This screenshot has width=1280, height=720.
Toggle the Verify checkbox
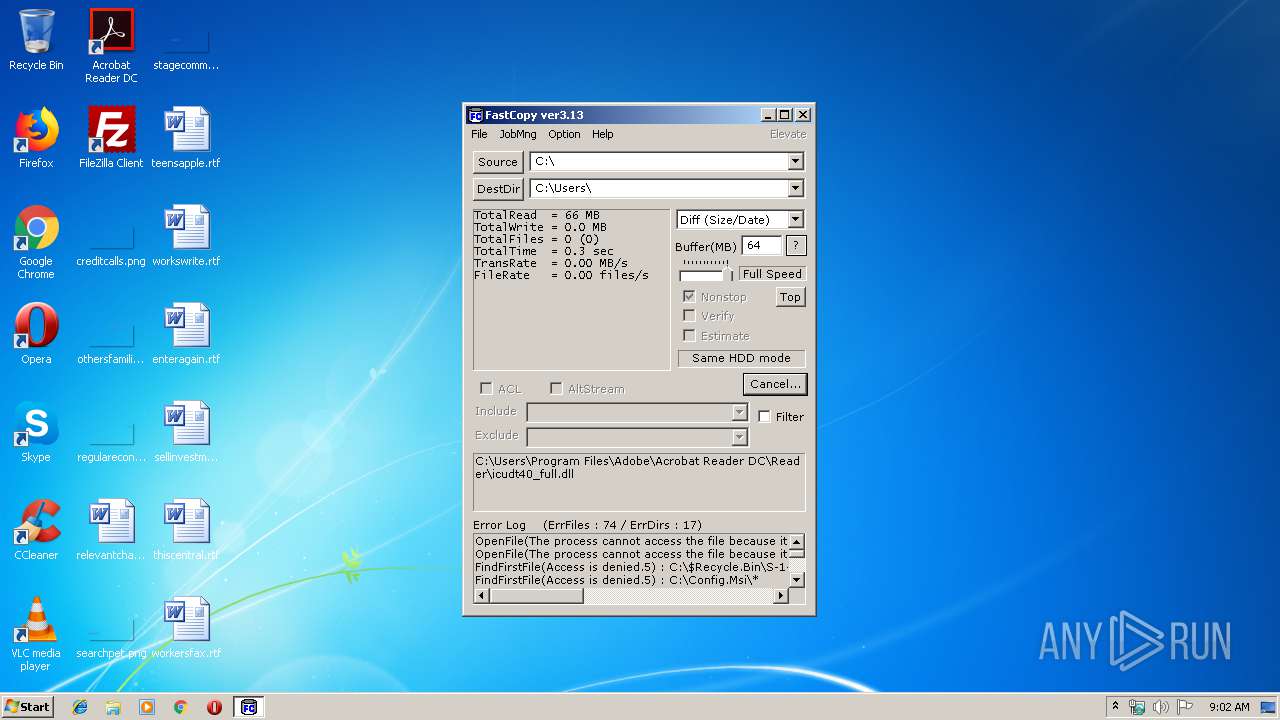[689, 315]
